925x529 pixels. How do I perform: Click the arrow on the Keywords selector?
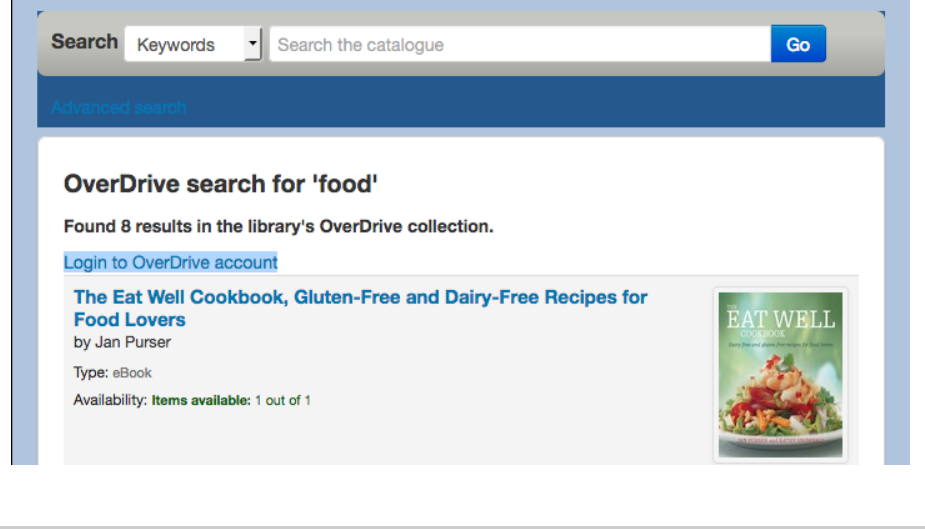[x=253, y=44]
